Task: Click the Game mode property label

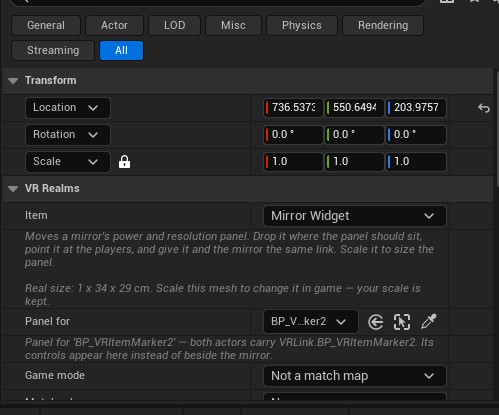Action: coord(55,376)
